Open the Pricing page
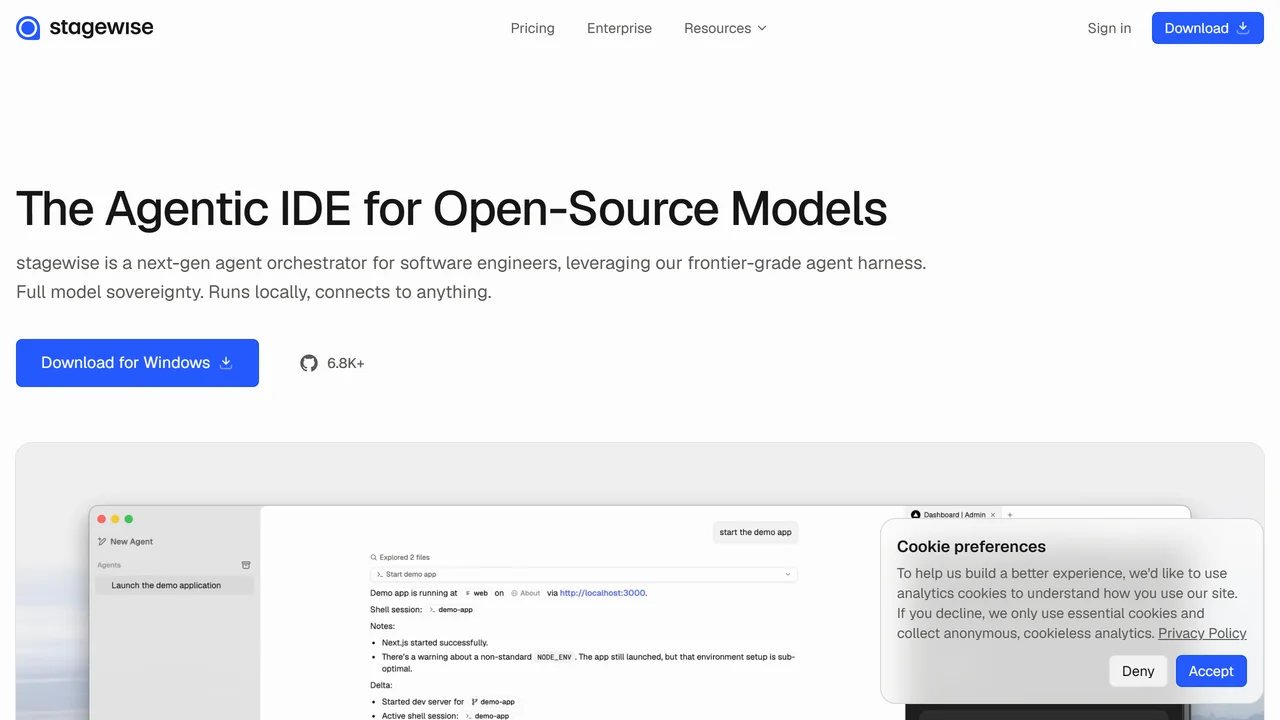 (532, 28)
